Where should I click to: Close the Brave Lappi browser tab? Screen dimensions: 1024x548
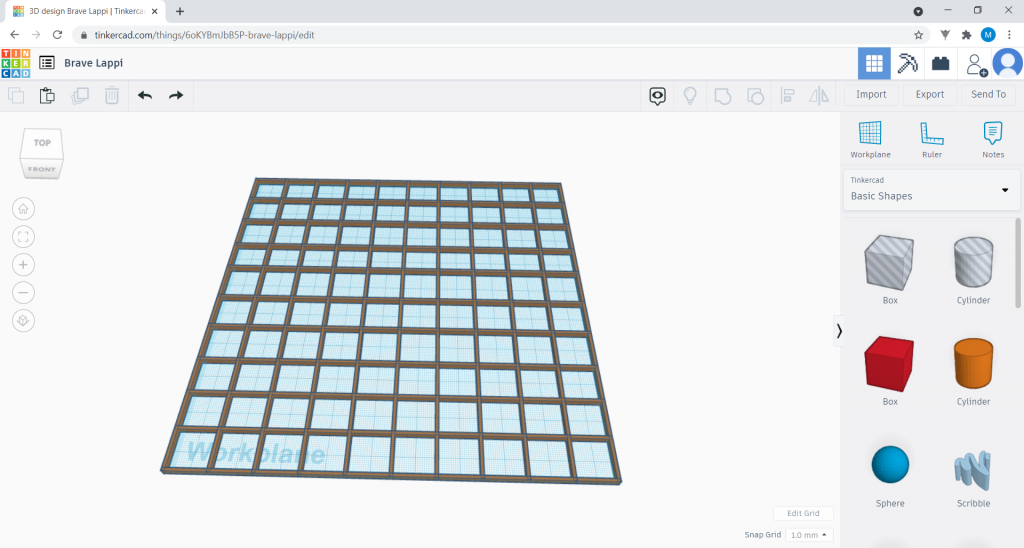(x=155, y=11)
